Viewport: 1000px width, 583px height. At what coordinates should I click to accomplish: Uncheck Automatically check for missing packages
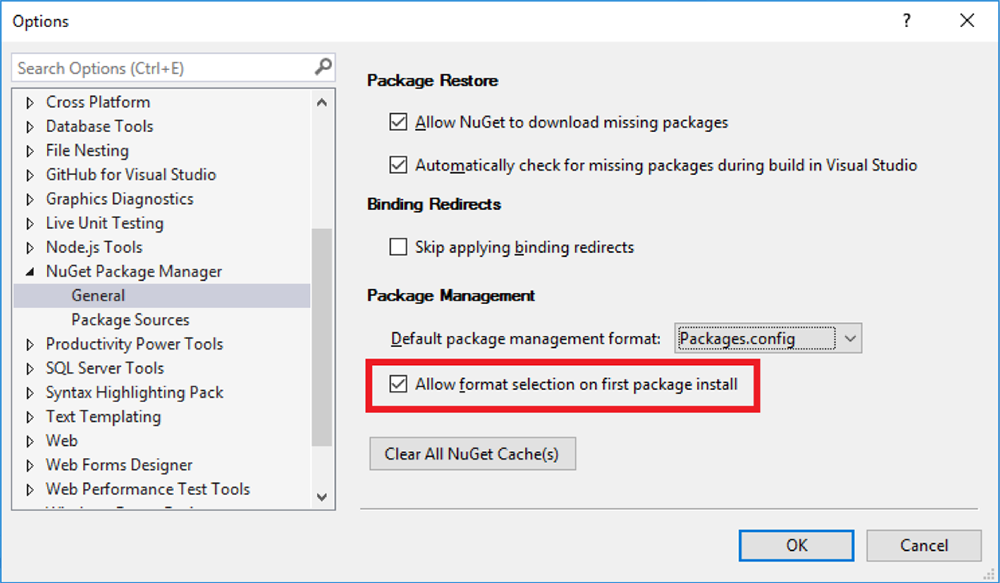(x=398, y=165)
